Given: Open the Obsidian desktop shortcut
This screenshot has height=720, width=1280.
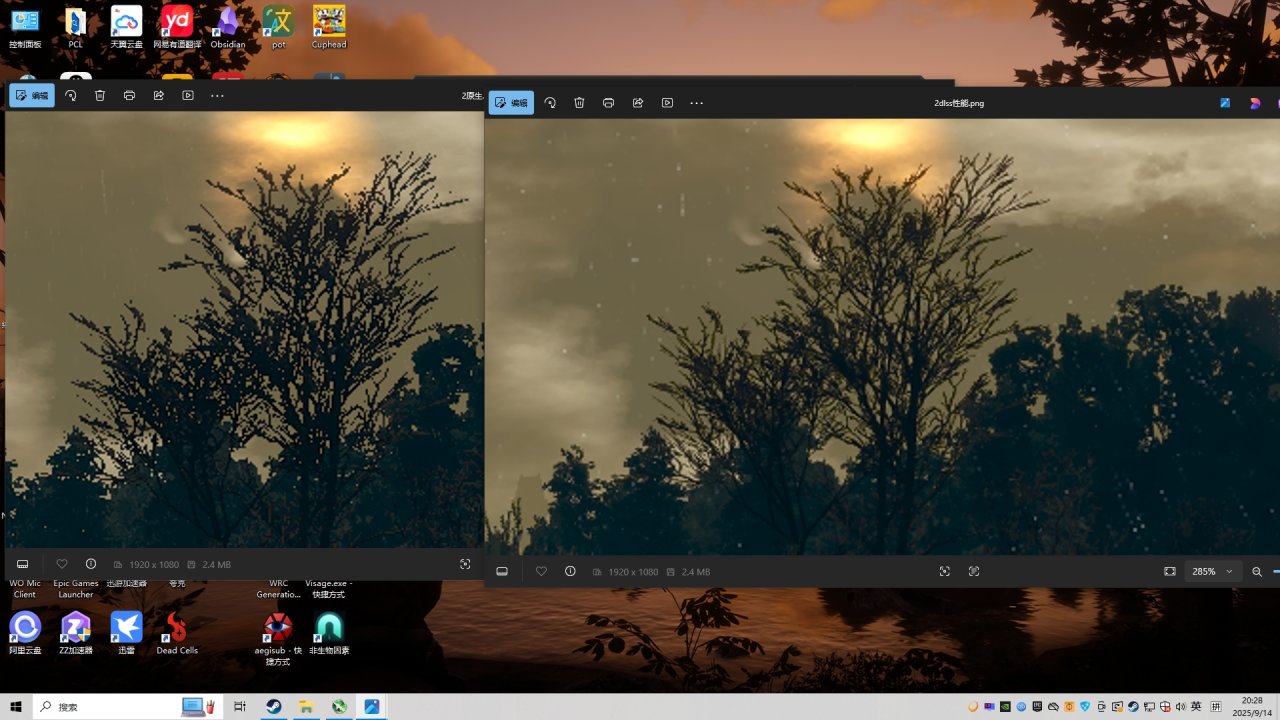Looking at the screenshot, I should click(228, 27).
